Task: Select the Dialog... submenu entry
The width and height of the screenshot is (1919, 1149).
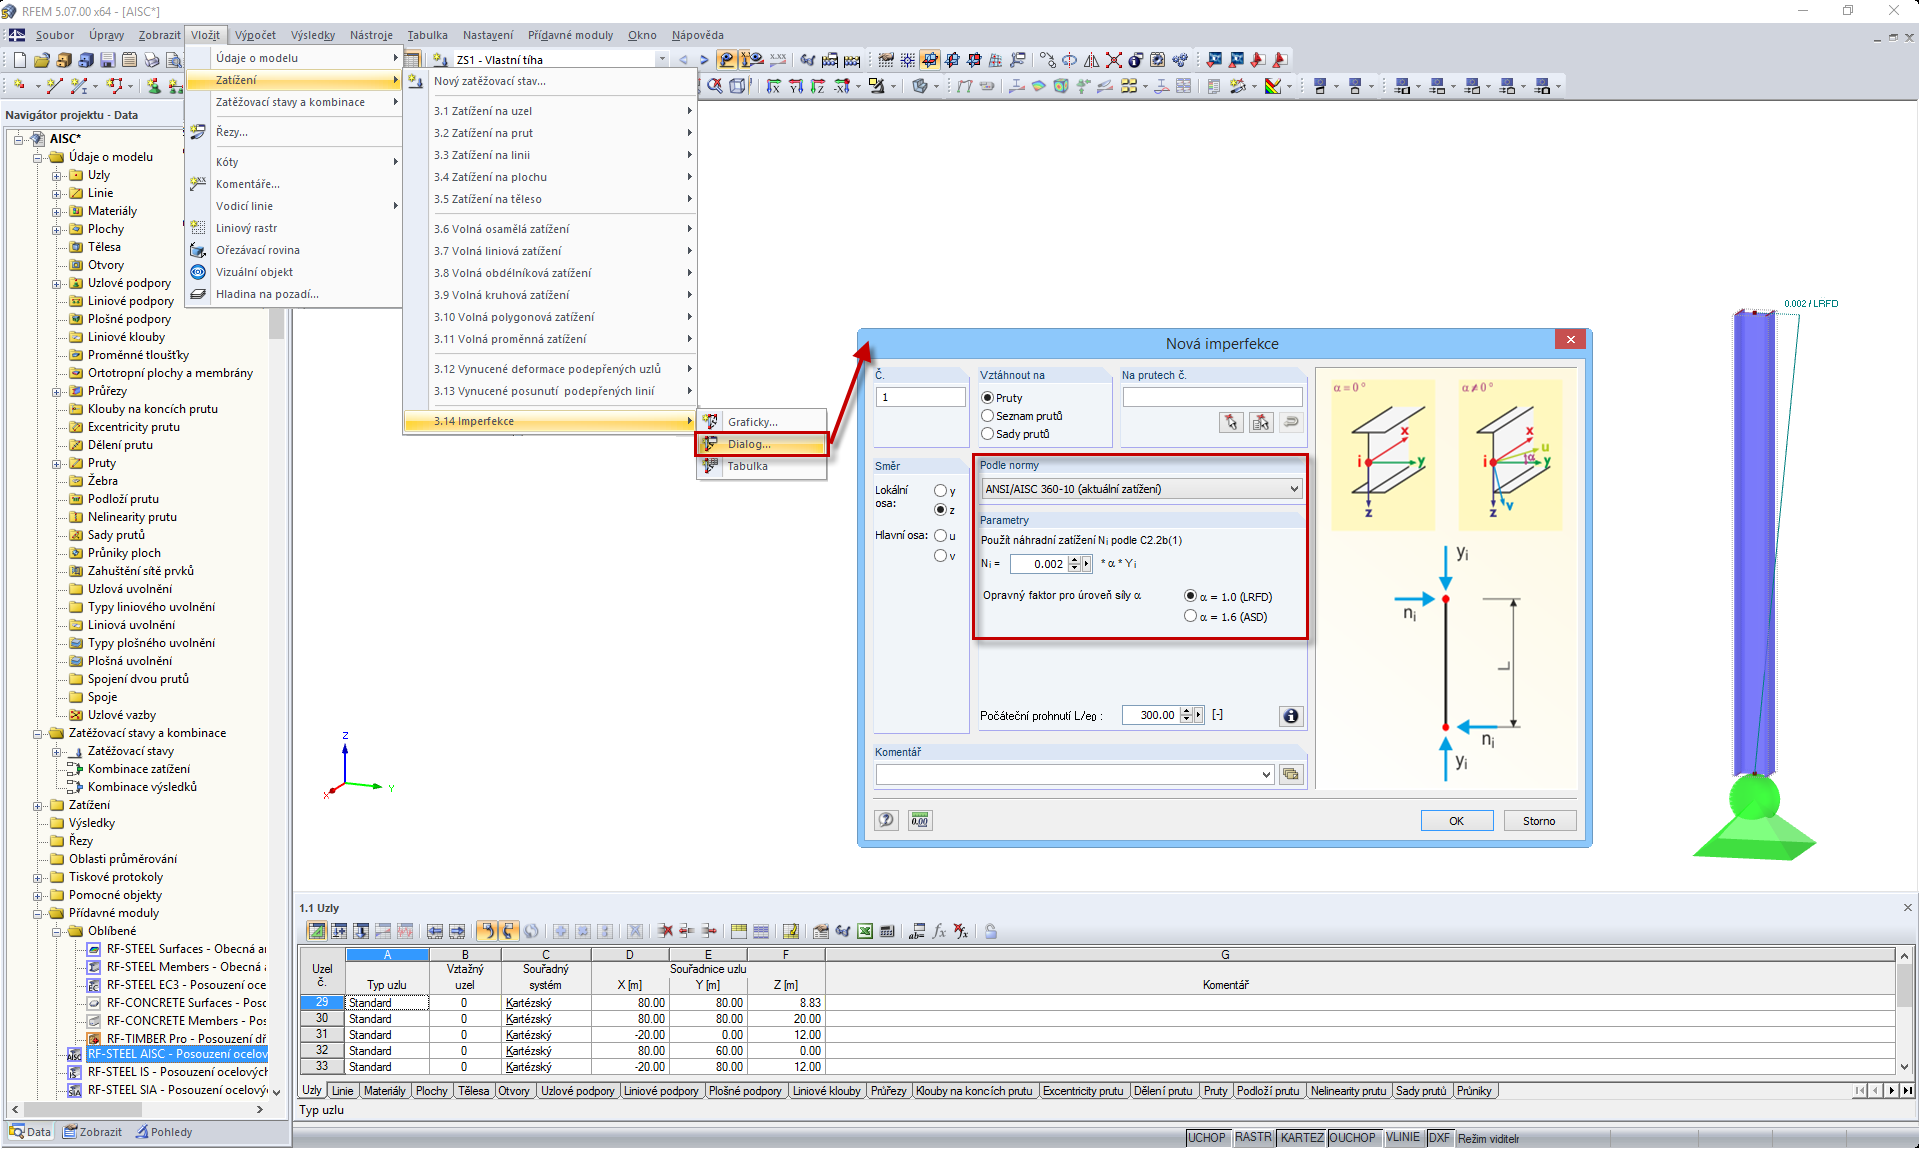Action: coord(762,444)
